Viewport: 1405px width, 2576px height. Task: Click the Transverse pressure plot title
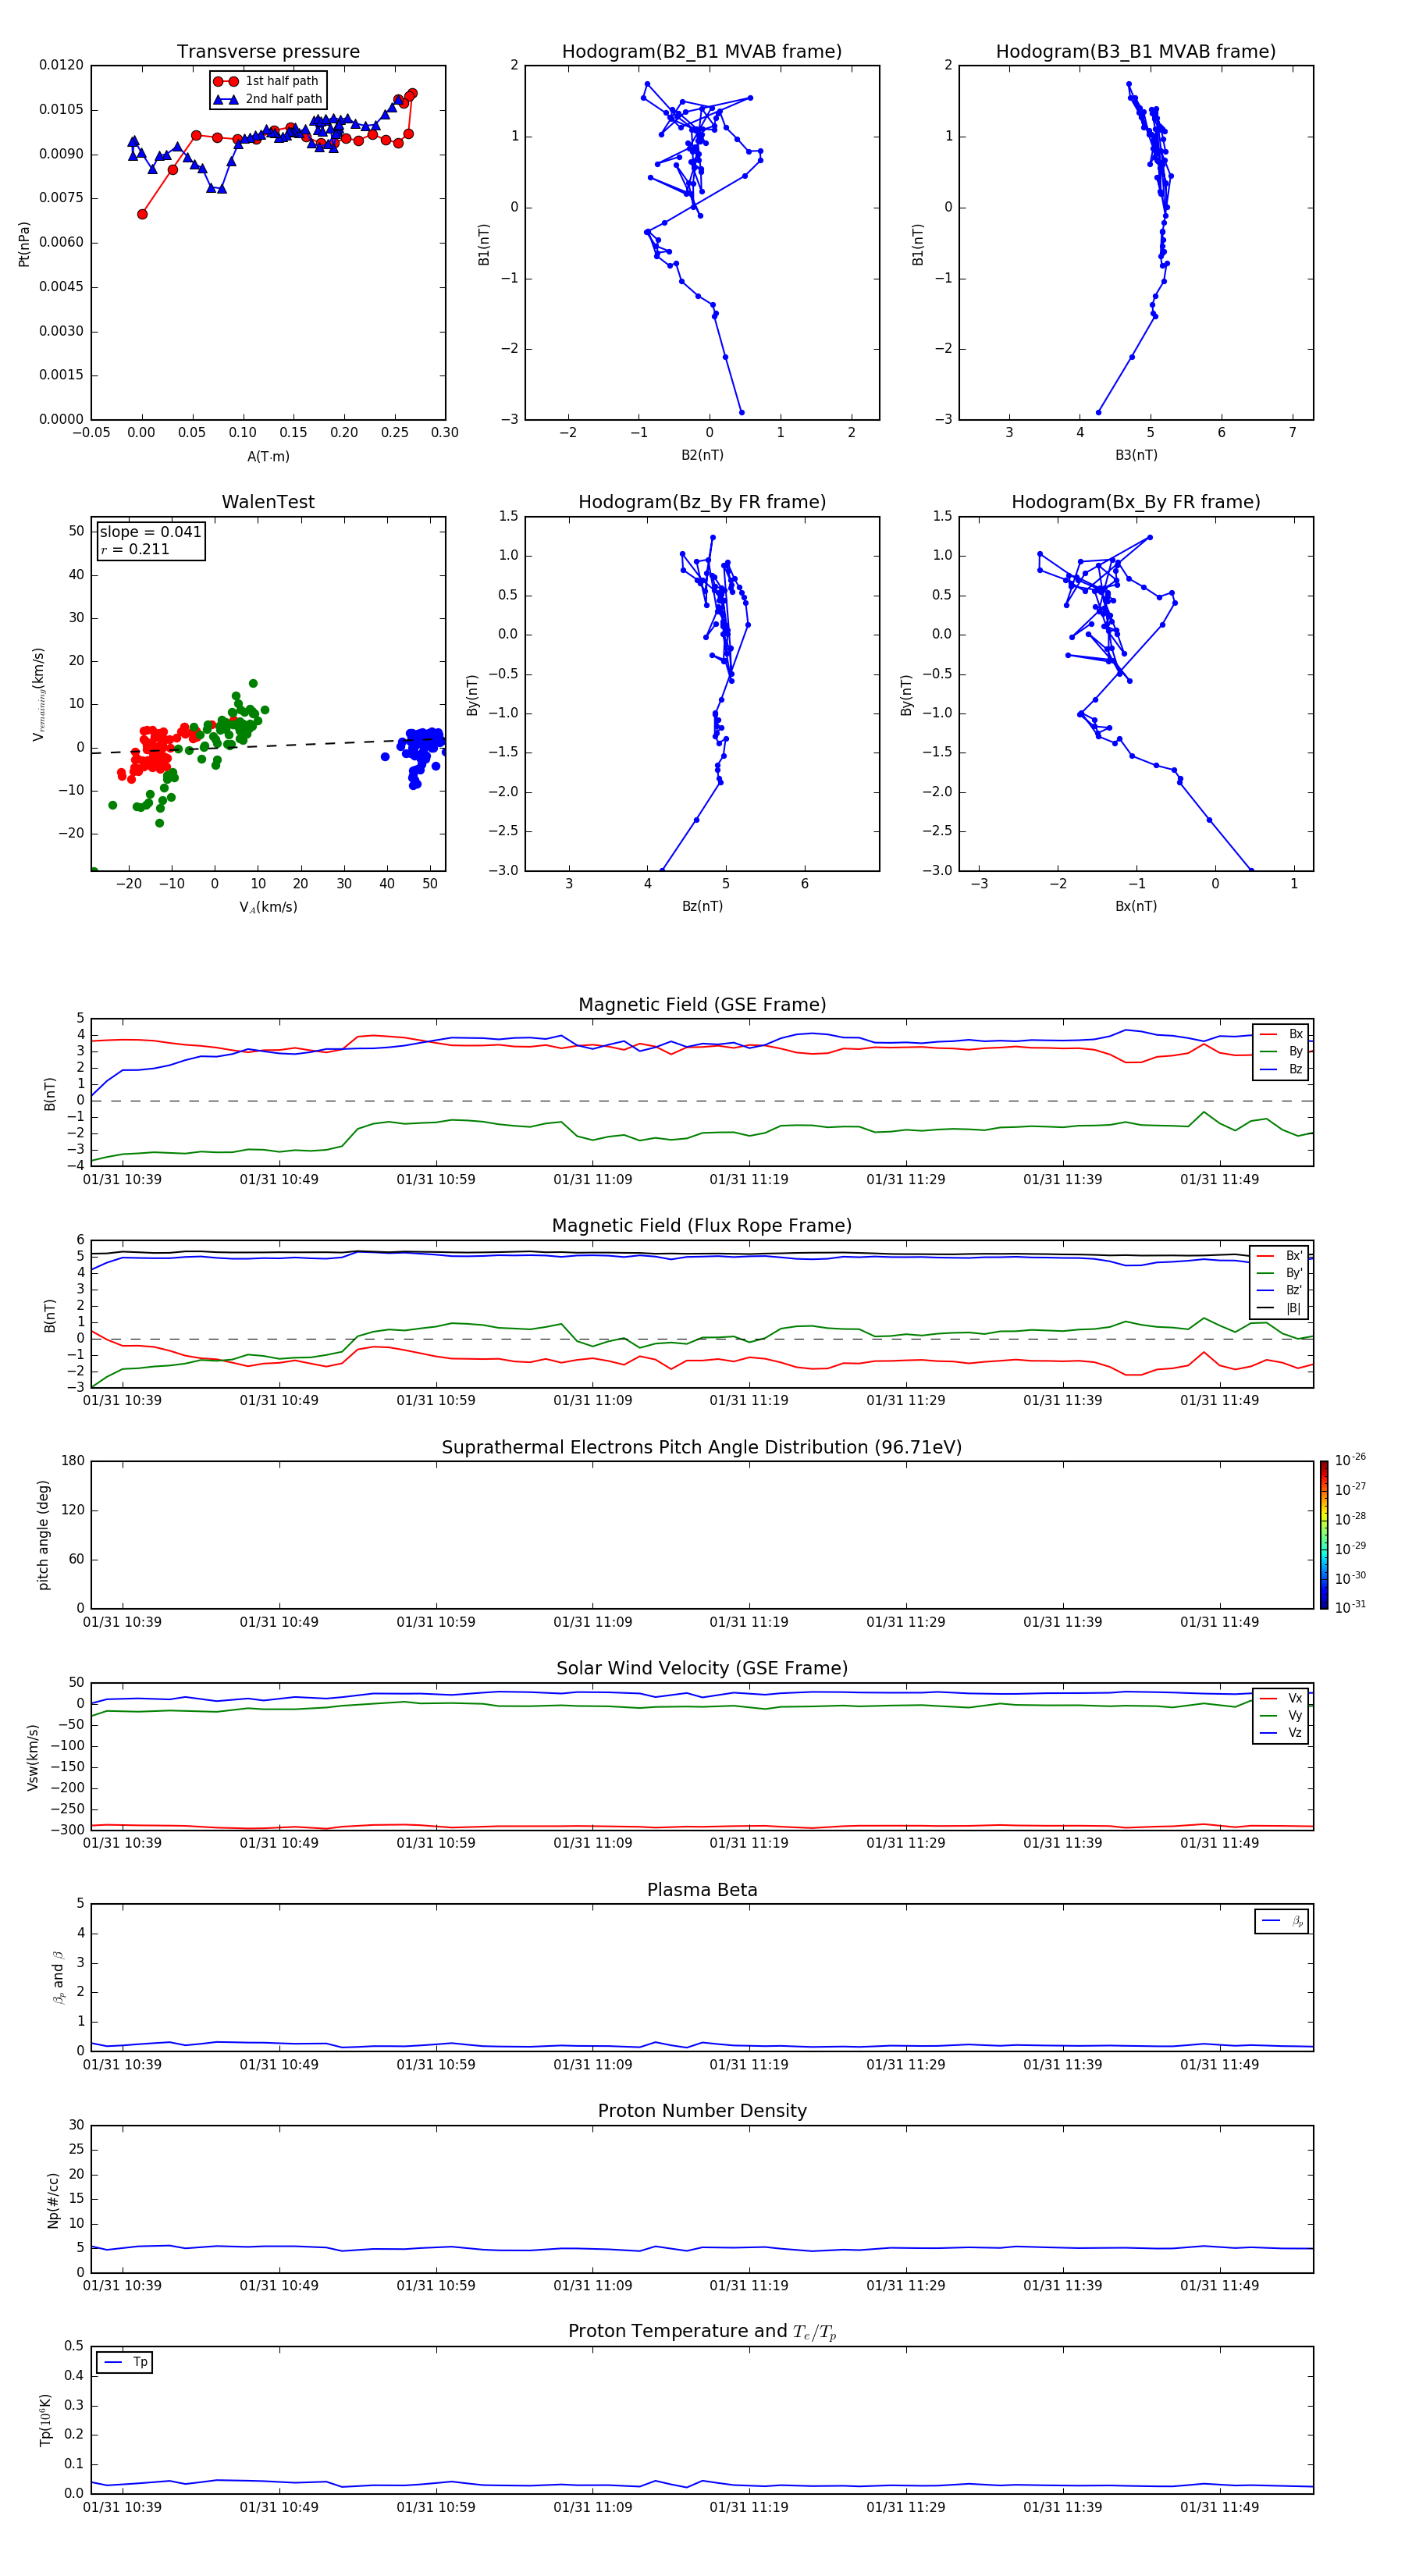(x=268, y=52)
